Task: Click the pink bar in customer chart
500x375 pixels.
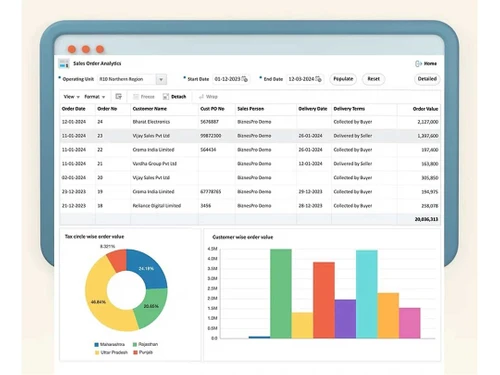Action: pyautogui.click(x=410, y=323)
